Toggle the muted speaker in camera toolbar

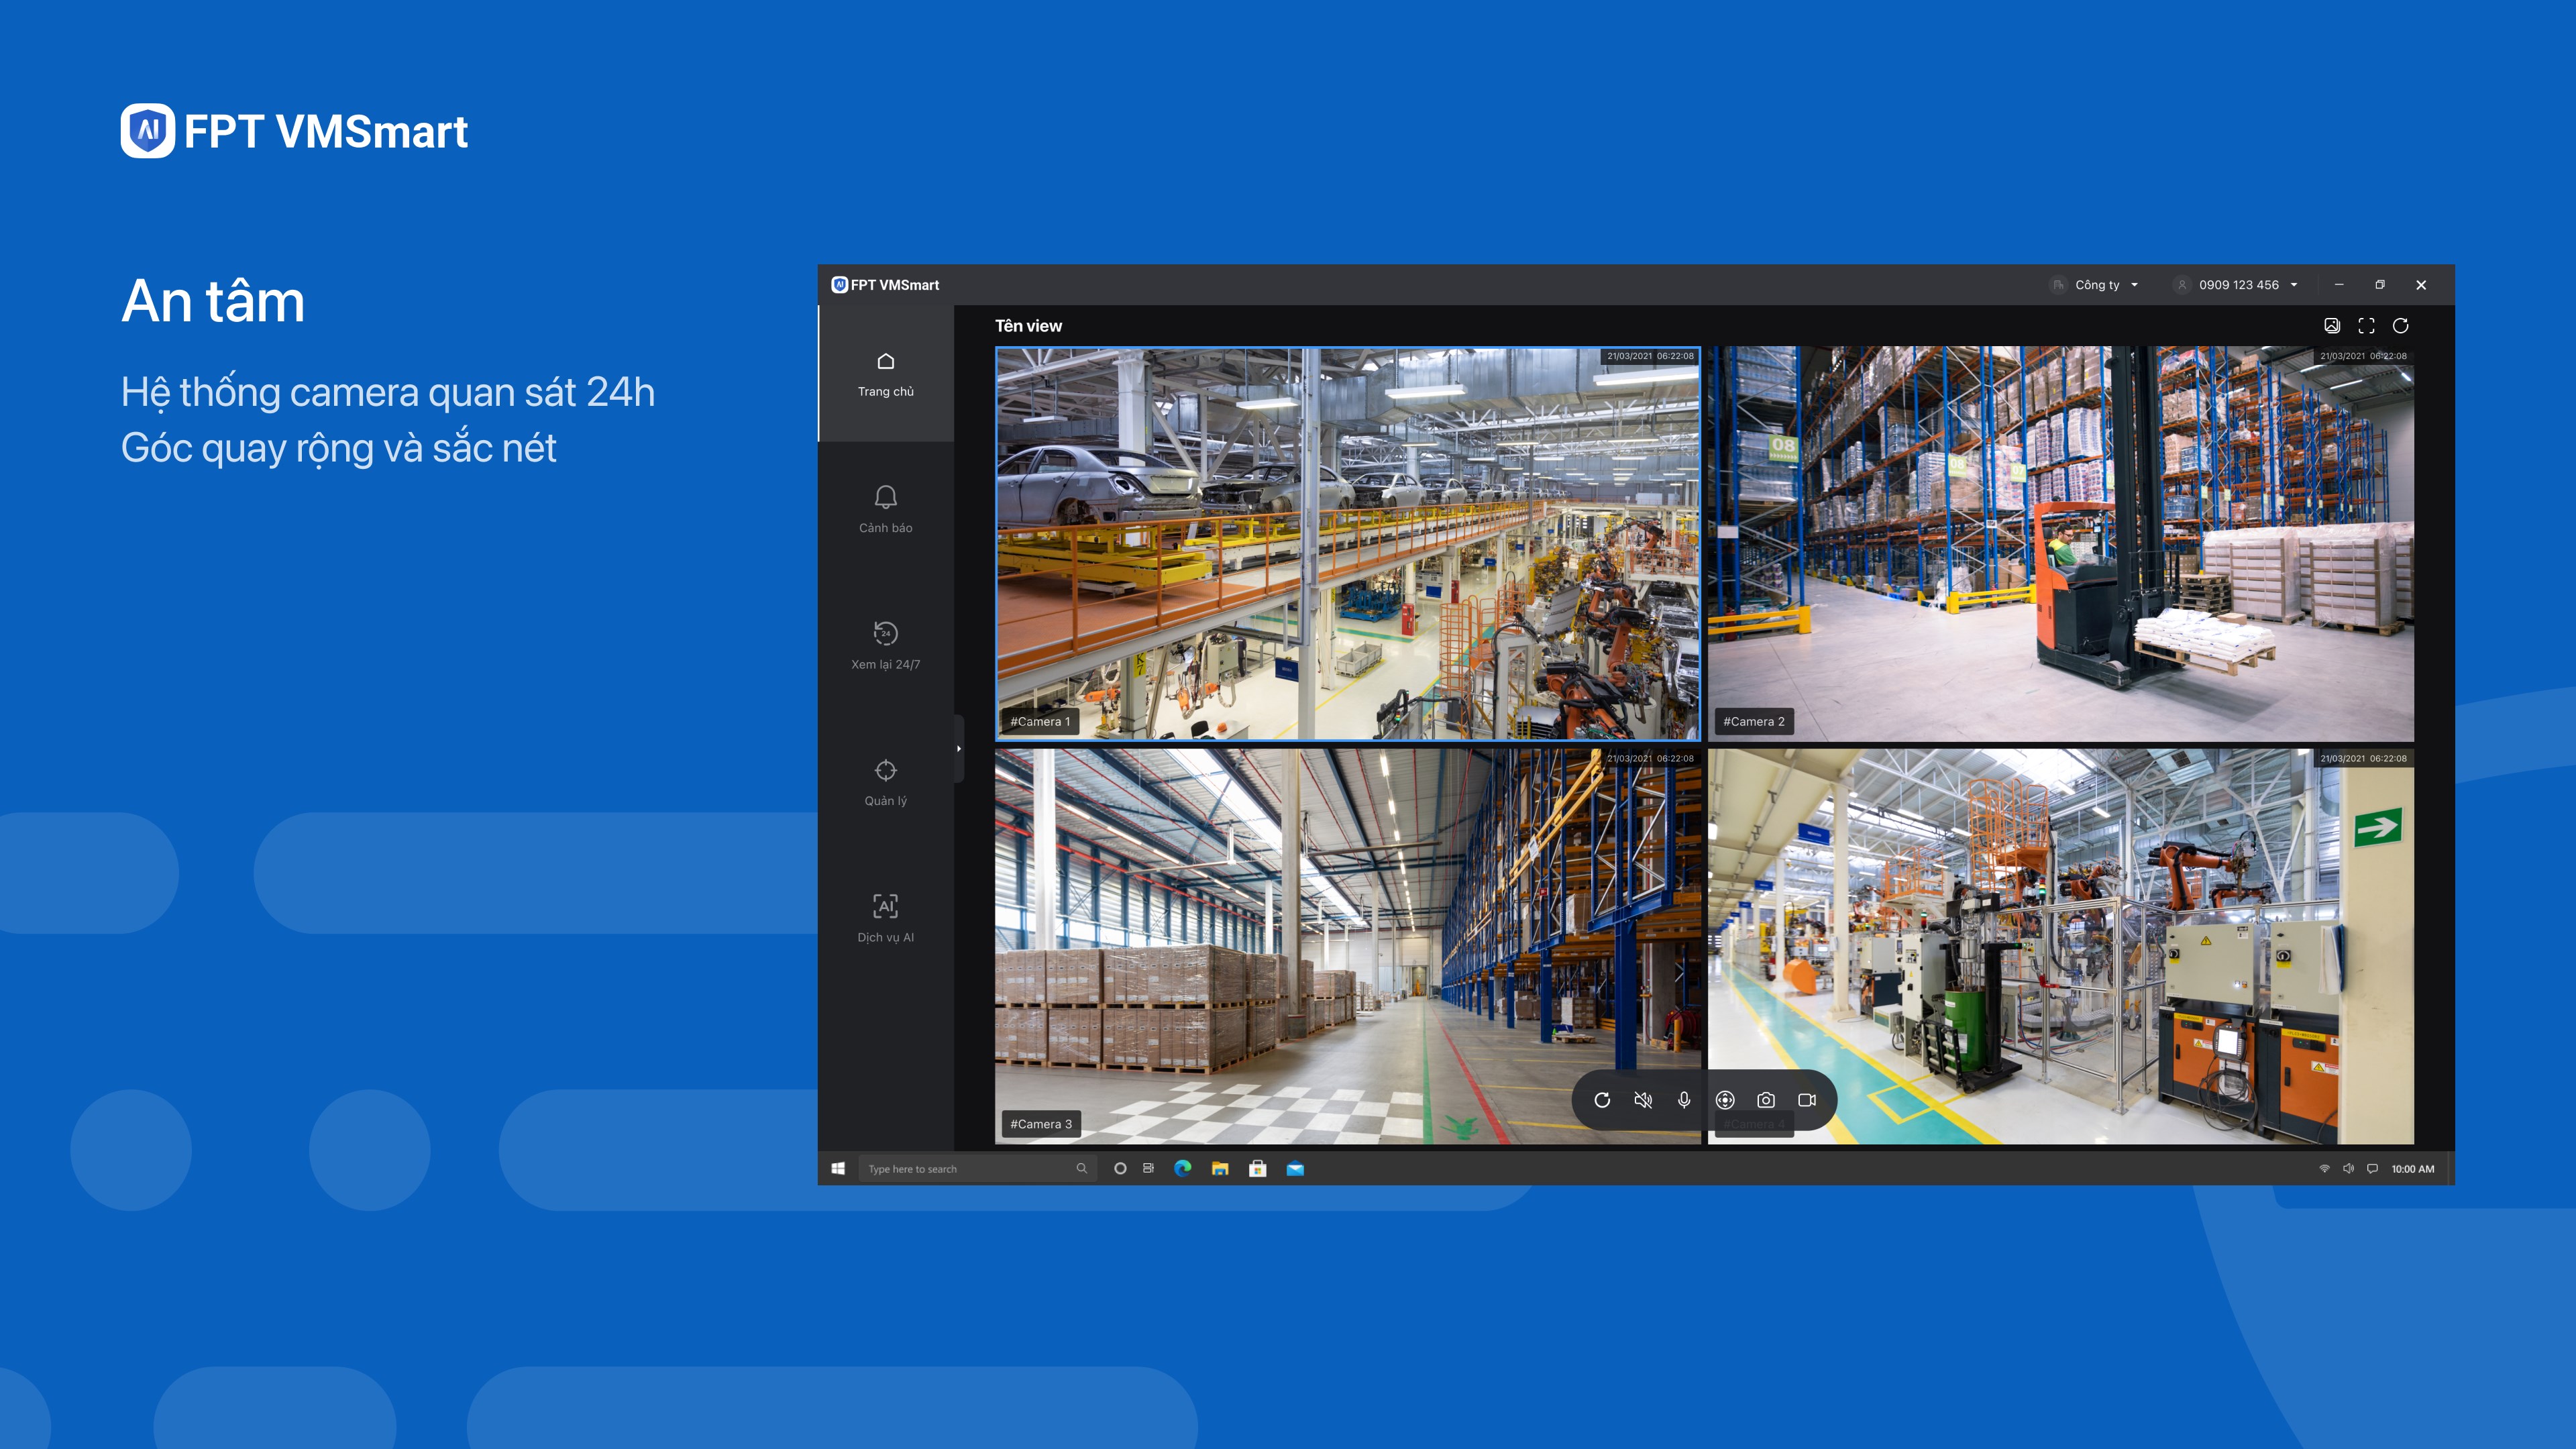click(1643, 1100)
